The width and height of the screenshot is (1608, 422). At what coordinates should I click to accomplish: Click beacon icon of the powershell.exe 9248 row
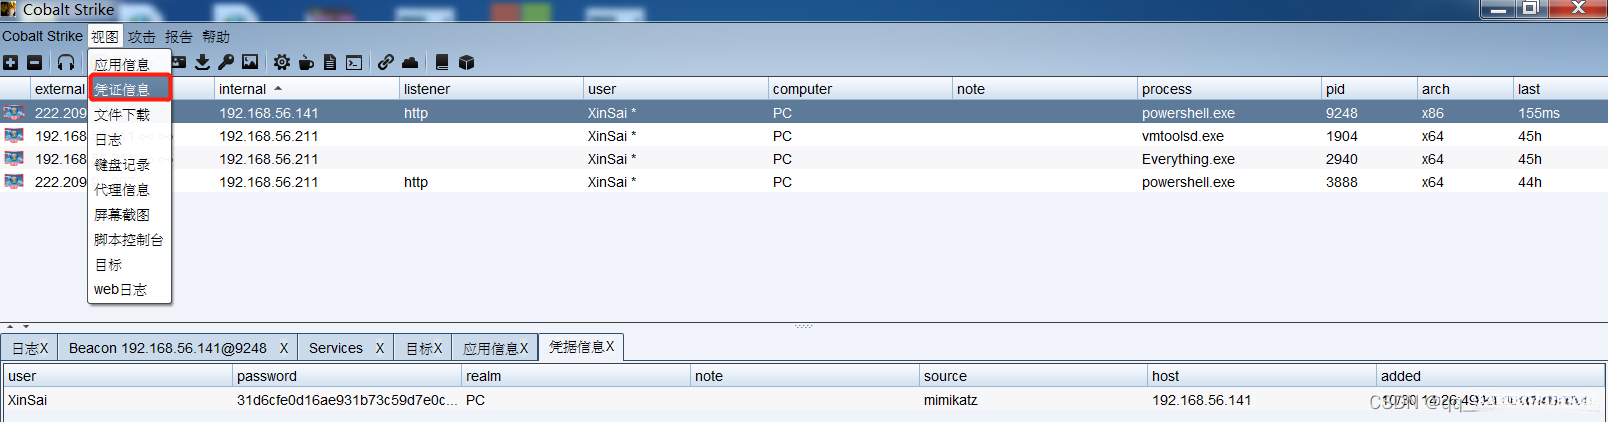14,113
